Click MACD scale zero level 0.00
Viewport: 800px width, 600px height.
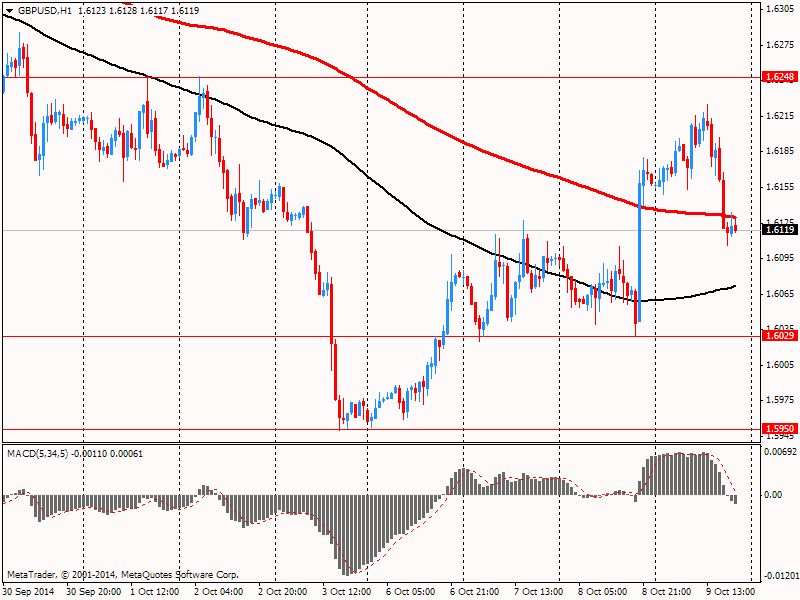(773, 495)
